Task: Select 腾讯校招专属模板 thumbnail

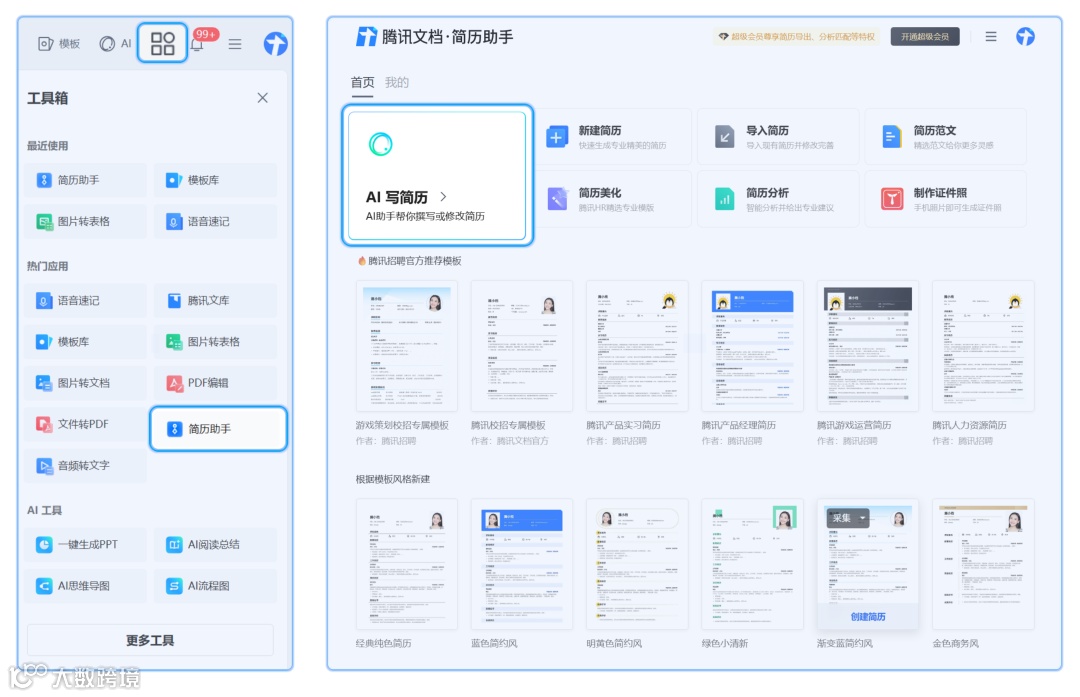Action: [x=522, y=346]
